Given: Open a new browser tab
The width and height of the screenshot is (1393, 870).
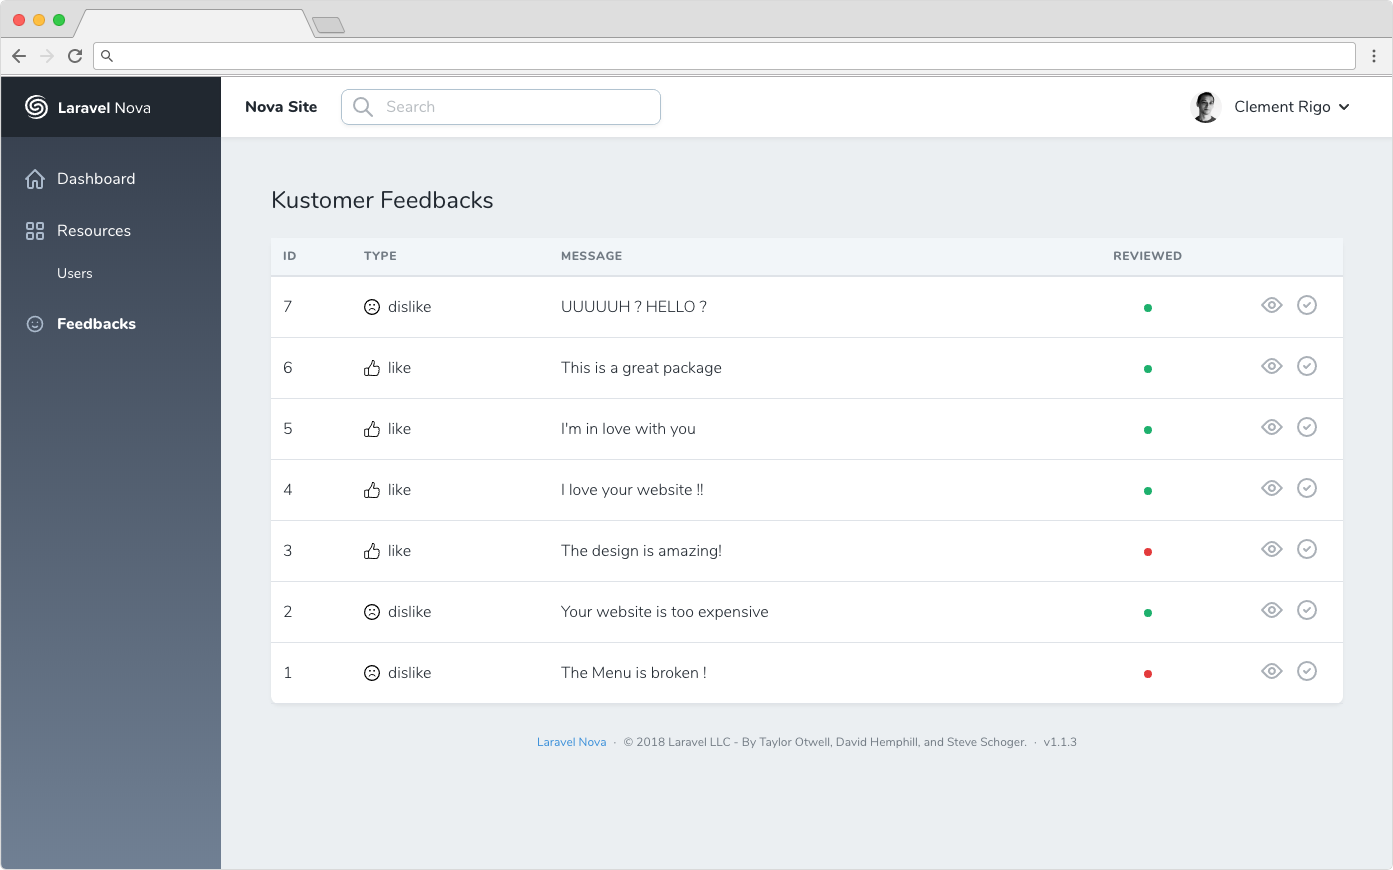Looking at the screenshot, I should [x=328, y=25].
